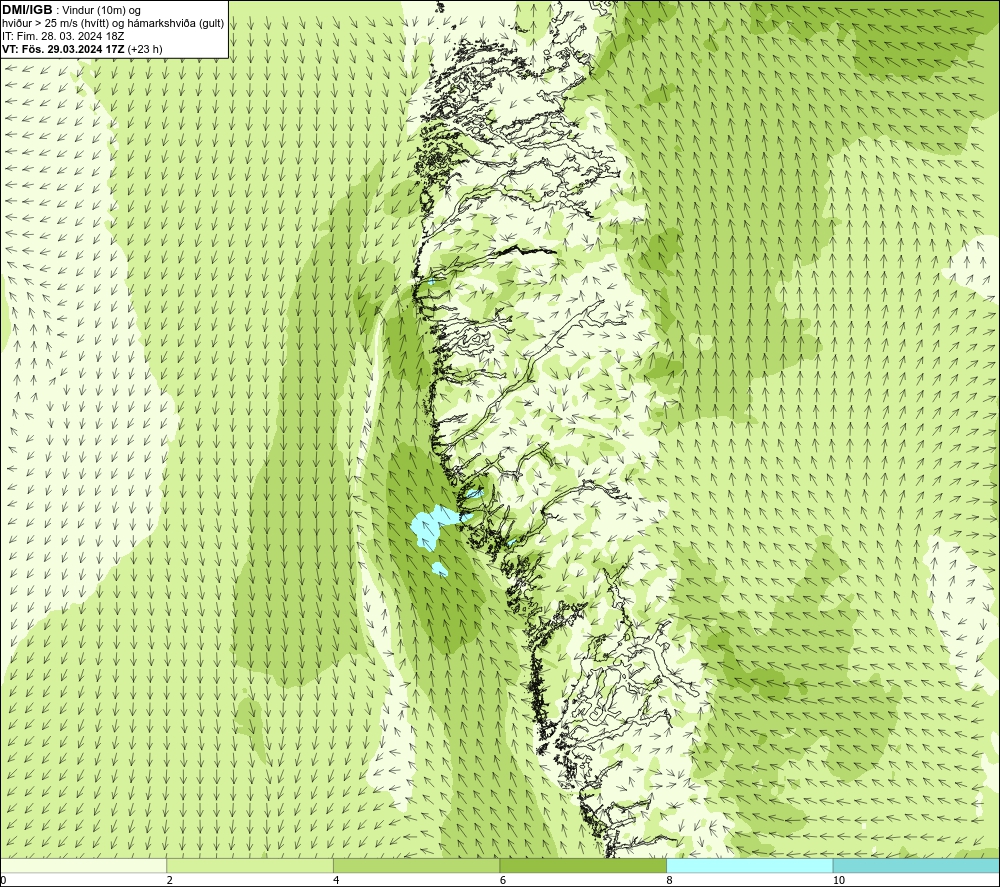
Task: Select the 4–6 m/s medium green legend swatch
Action: point(416,865)
